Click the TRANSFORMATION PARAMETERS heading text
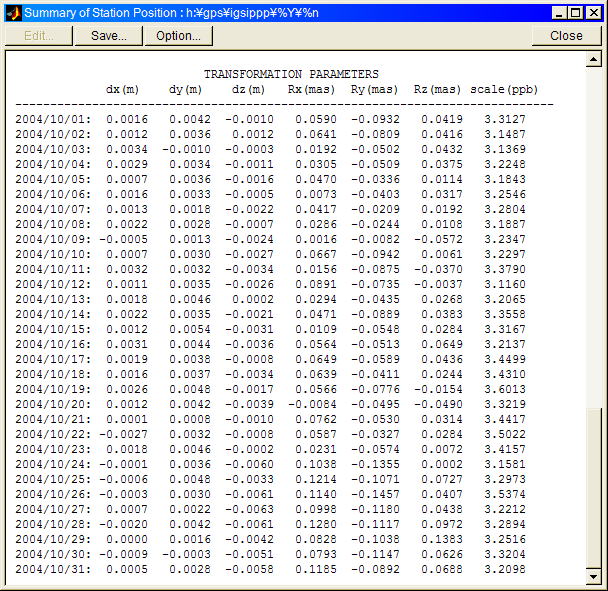Viewport: 608px width, 591px height. 291,74
